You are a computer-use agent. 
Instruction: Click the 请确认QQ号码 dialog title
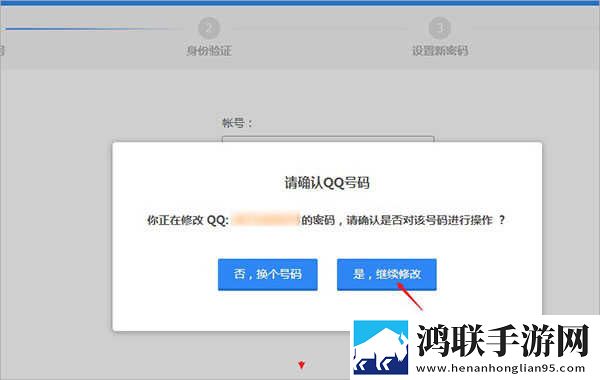pos(327,183)
